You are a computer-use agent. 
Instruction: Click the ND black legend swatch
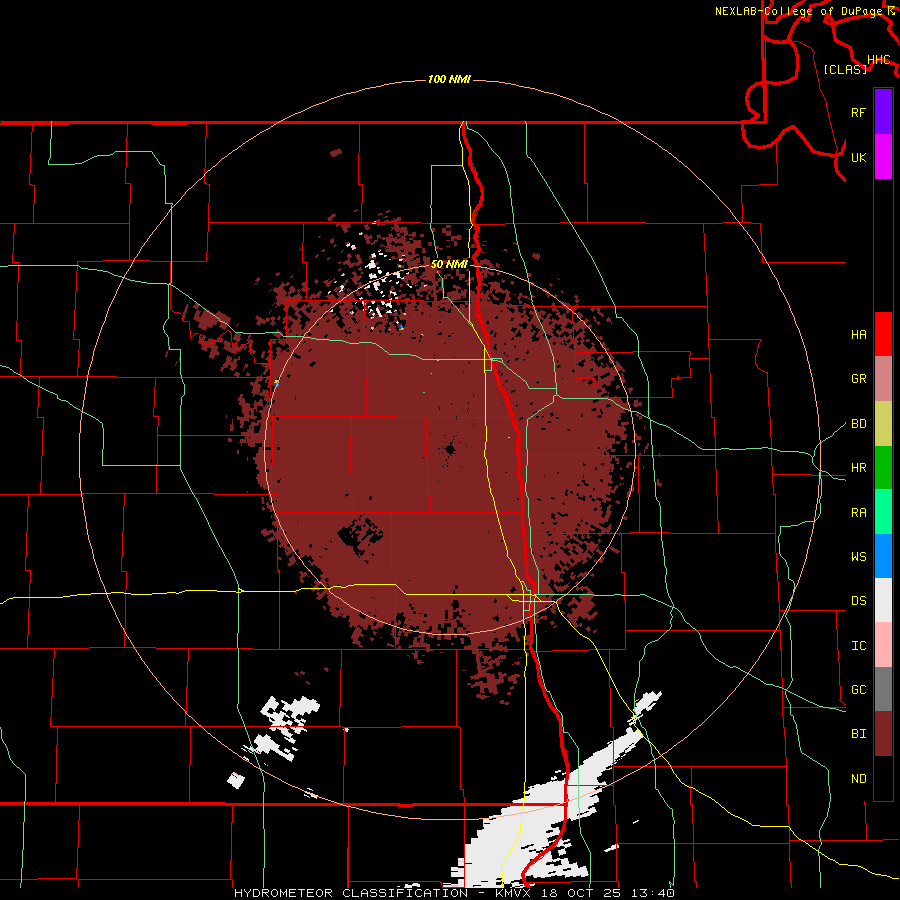883,778
